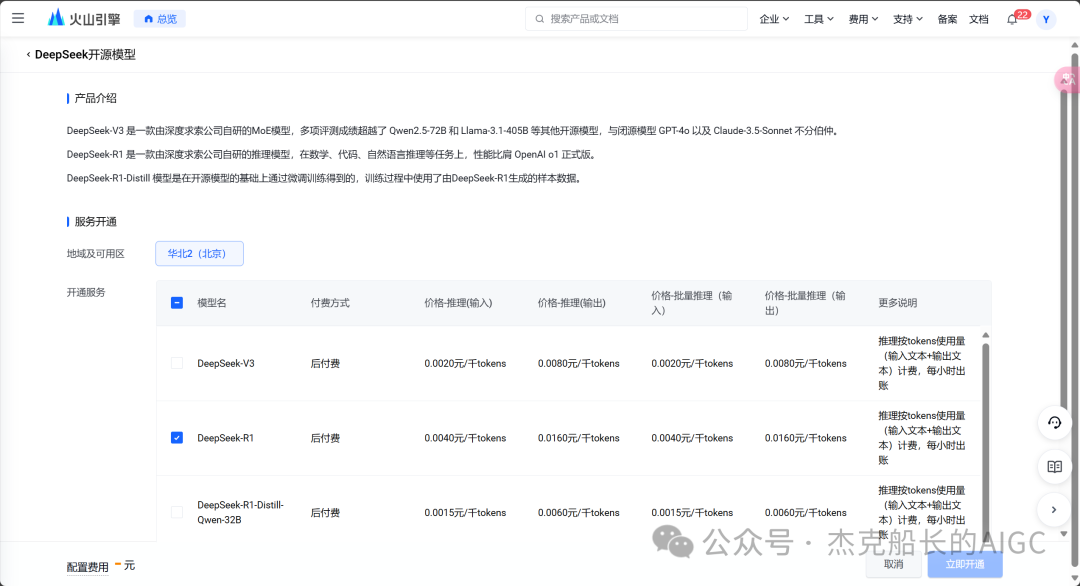Click the 0.0015元/千tokens inference input price
Viewport: 1080px width, 586px height.
[465, 512]
